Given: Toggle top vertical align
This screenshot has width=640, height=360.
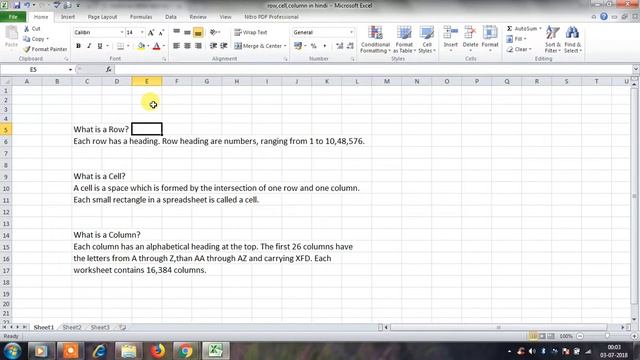Looking at the screenshot, I should [176, 32].
